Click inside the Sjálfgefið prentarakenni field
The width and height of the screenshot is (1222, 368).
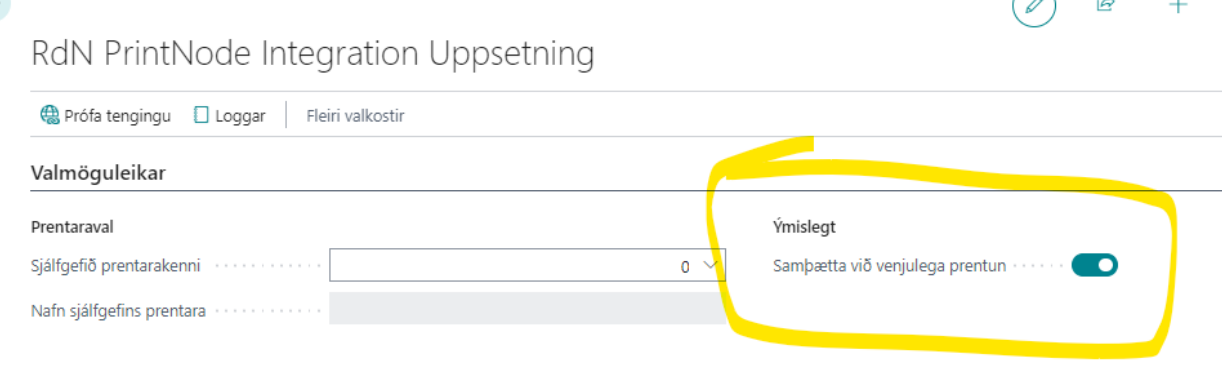527,265
